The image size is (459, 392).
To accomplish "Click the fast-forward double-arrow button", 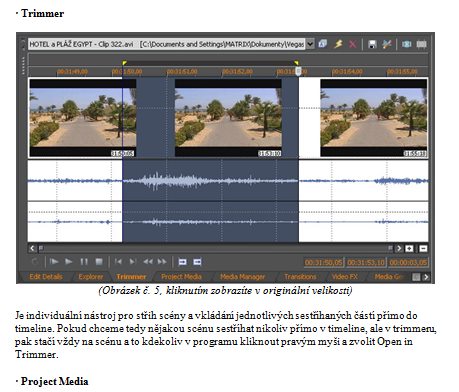I will pyautogui.click(x=162, y=262).
